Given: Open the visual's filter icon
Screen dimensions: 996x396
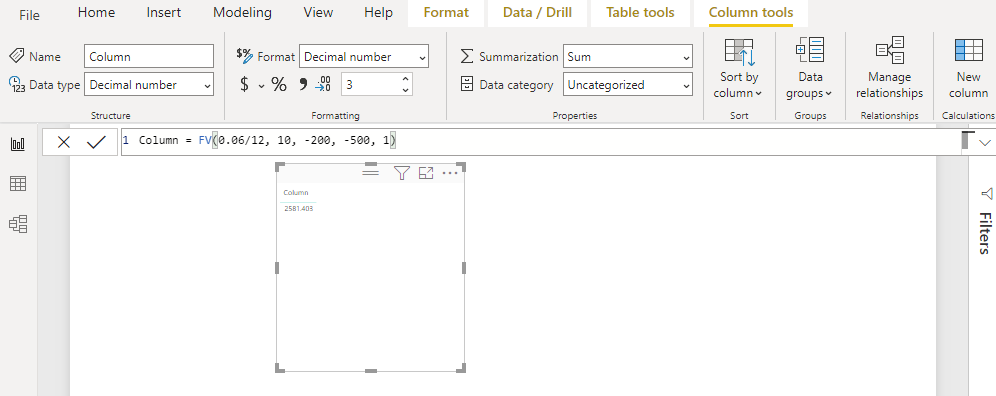Looking at the screenshot, I should [x=401, y=173].
